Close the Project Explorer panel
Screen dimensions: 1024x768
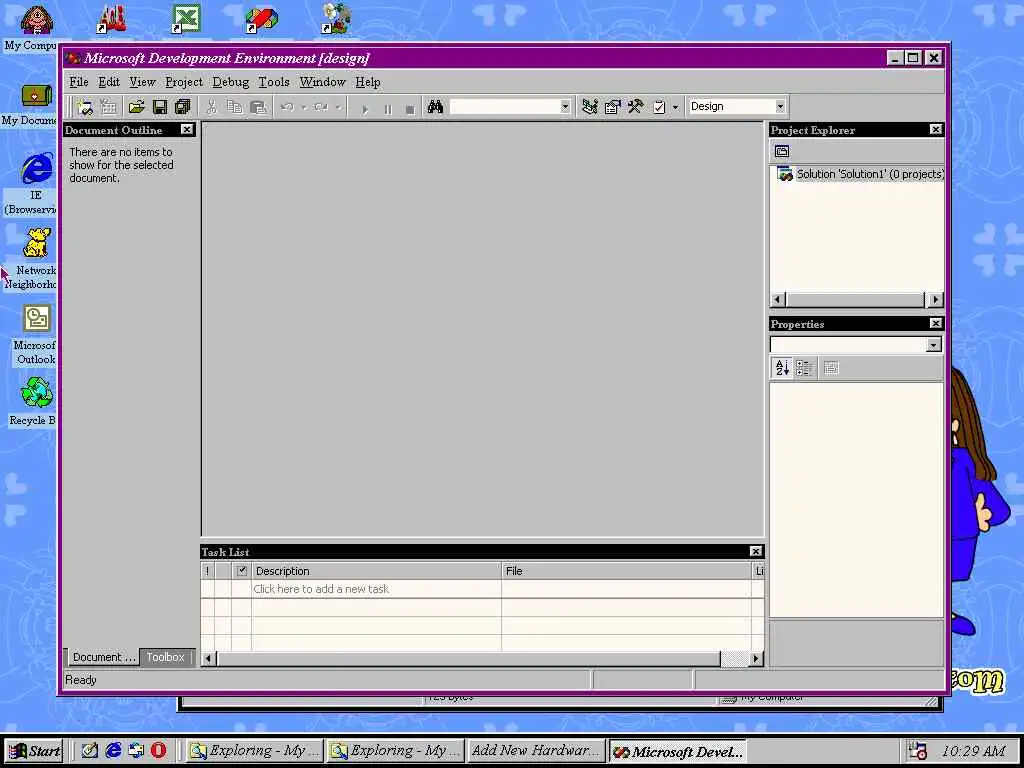point(936,130)
